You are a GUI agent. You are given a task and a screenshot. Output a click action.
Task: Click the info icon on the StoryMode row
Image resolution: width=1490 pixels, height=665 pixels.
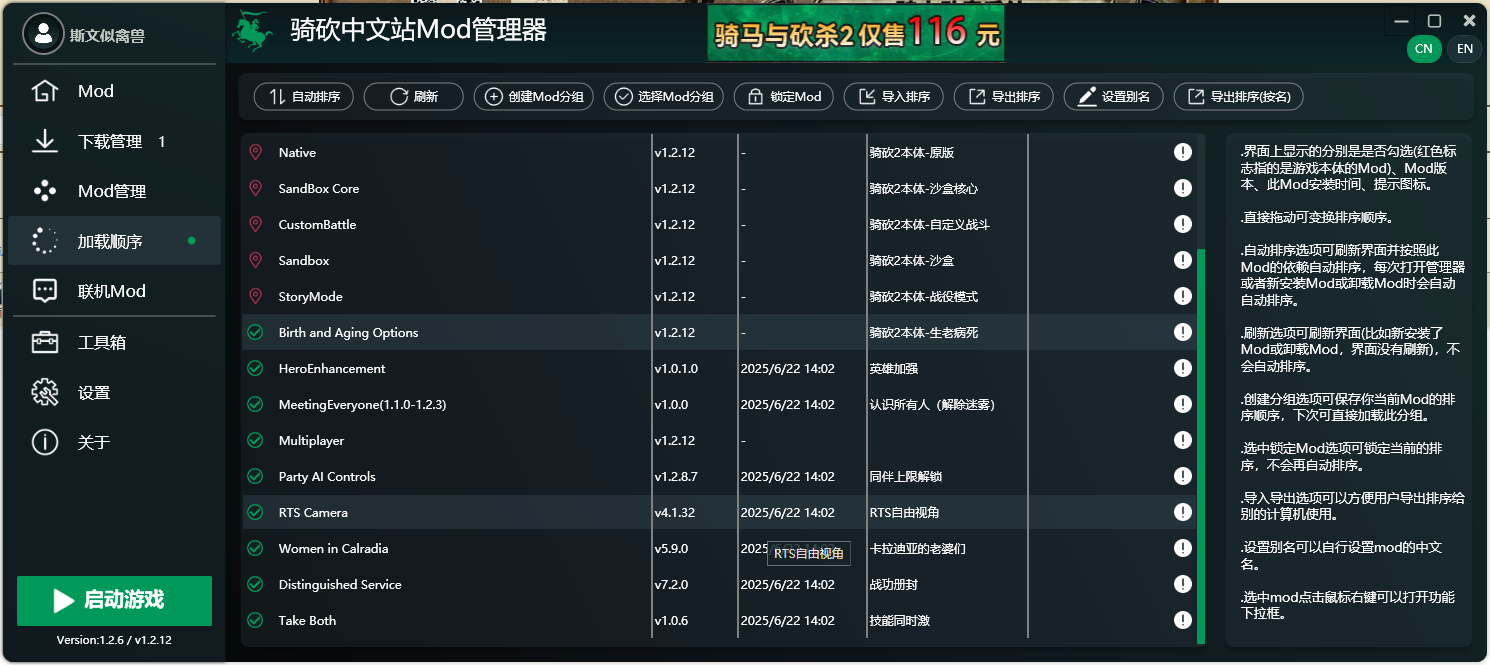1183,296
